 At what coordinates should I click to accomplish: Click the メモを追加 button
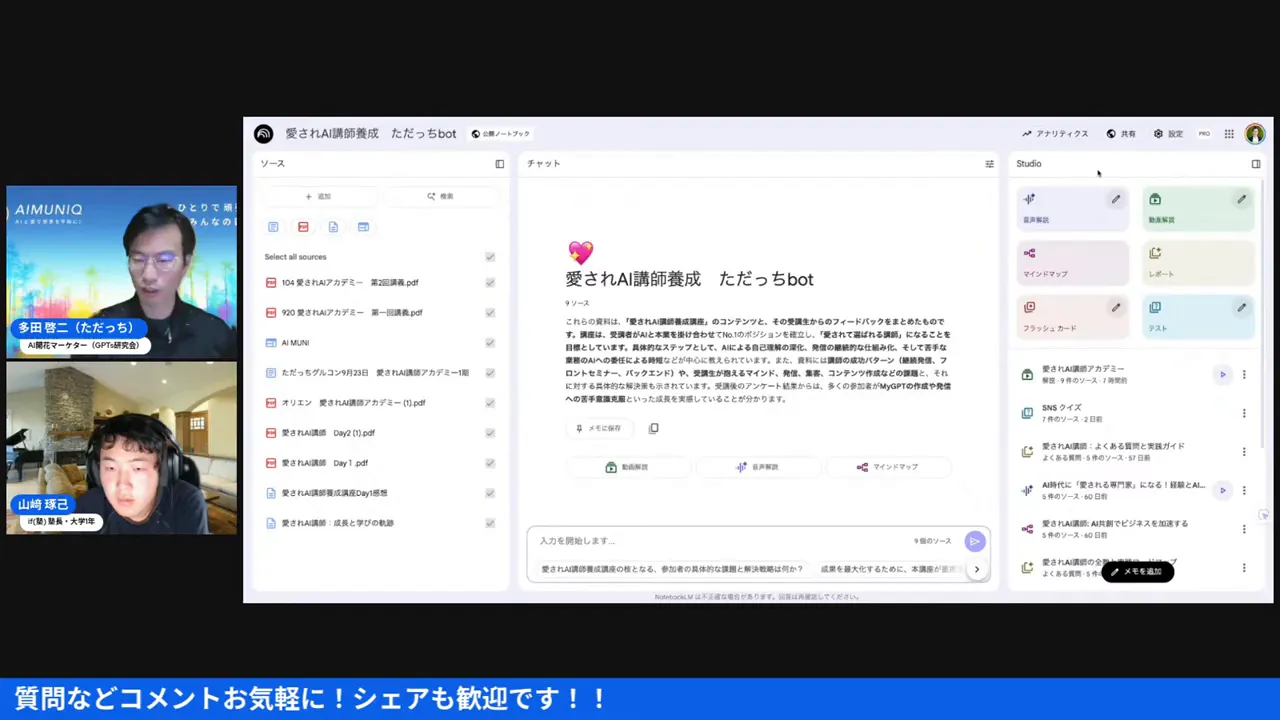point(1137,572)
